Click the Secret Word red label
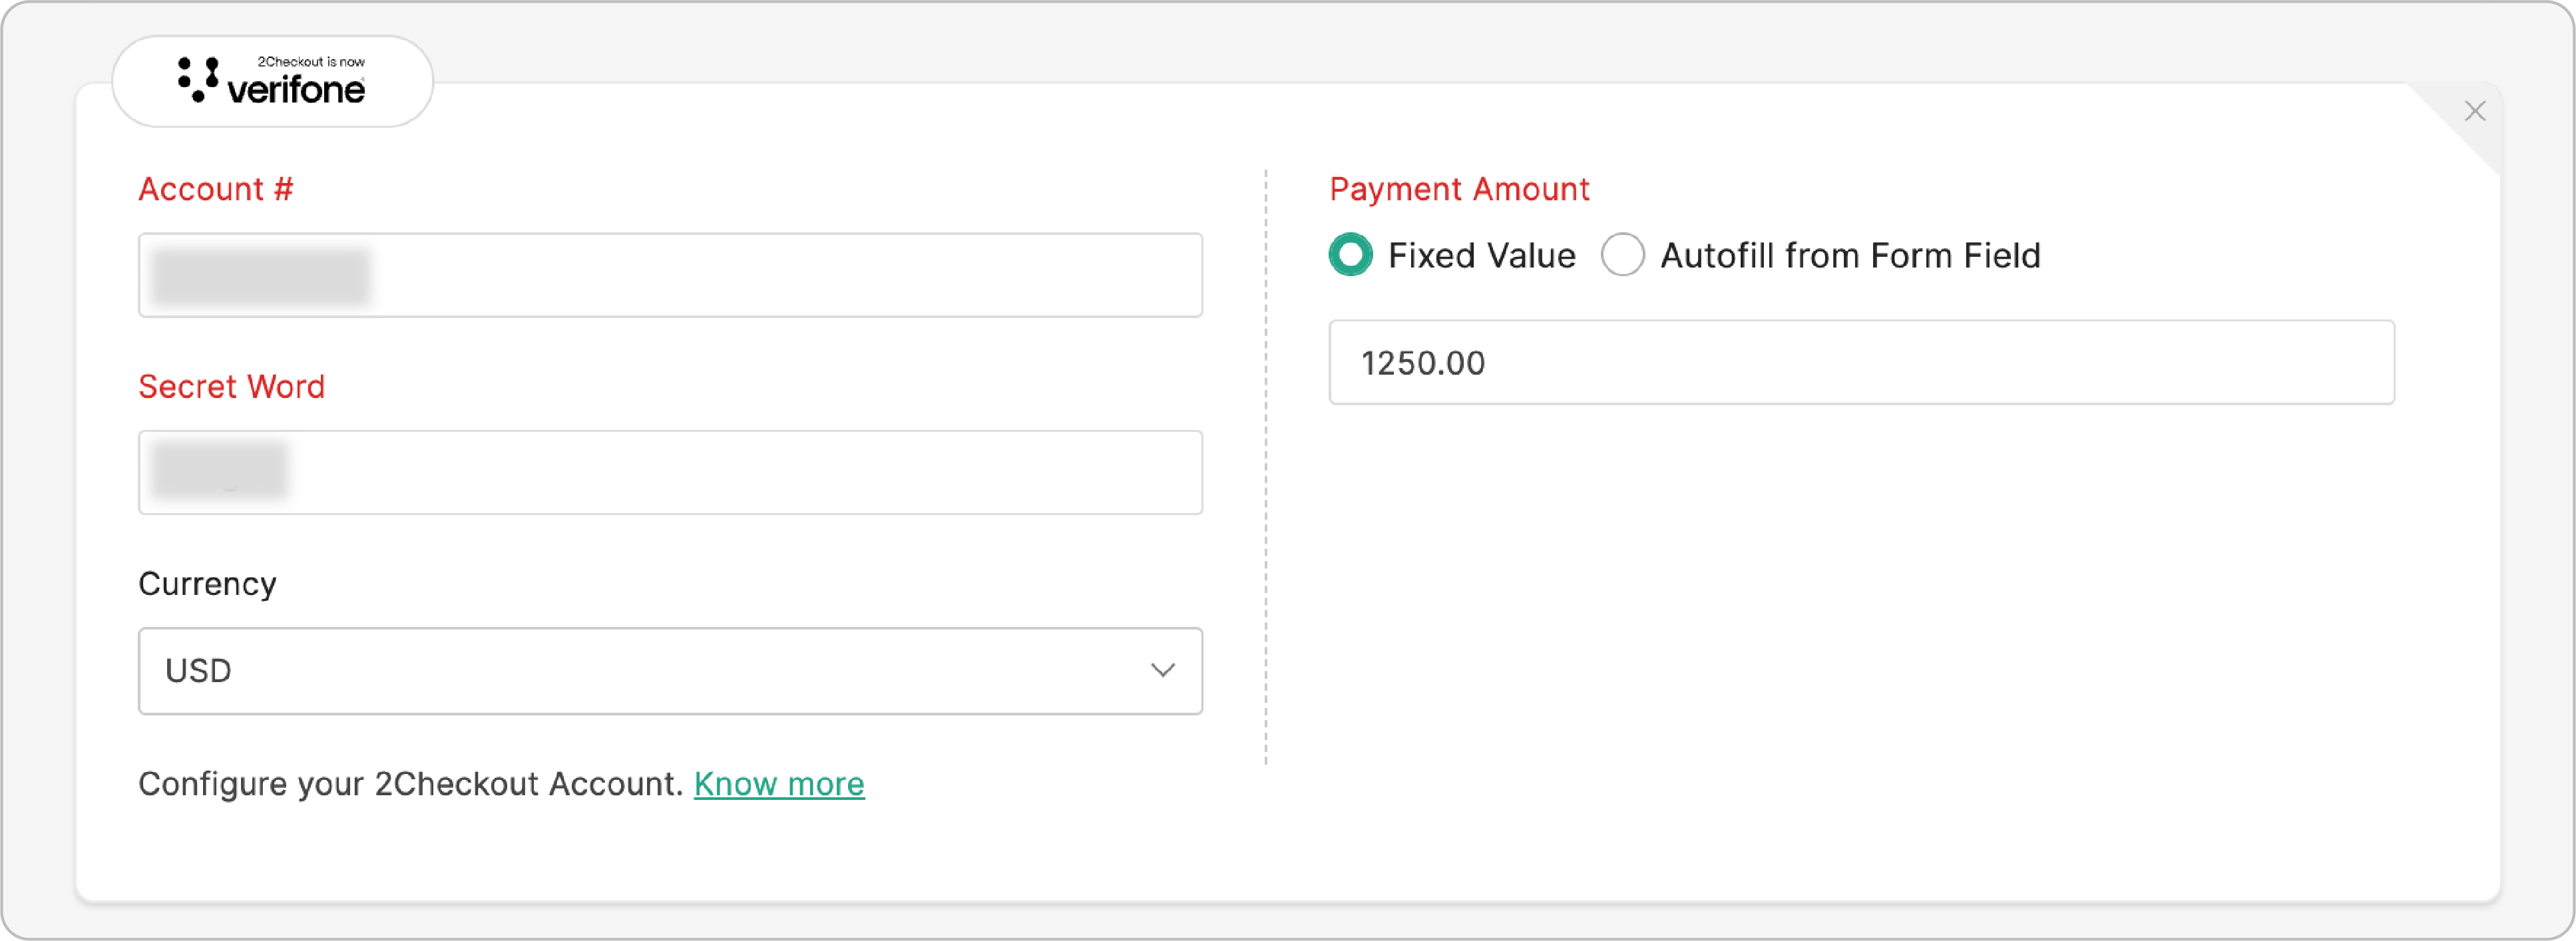Image resolution: width=2576 pixels, height=941 pixels. [x=232, y=386]
